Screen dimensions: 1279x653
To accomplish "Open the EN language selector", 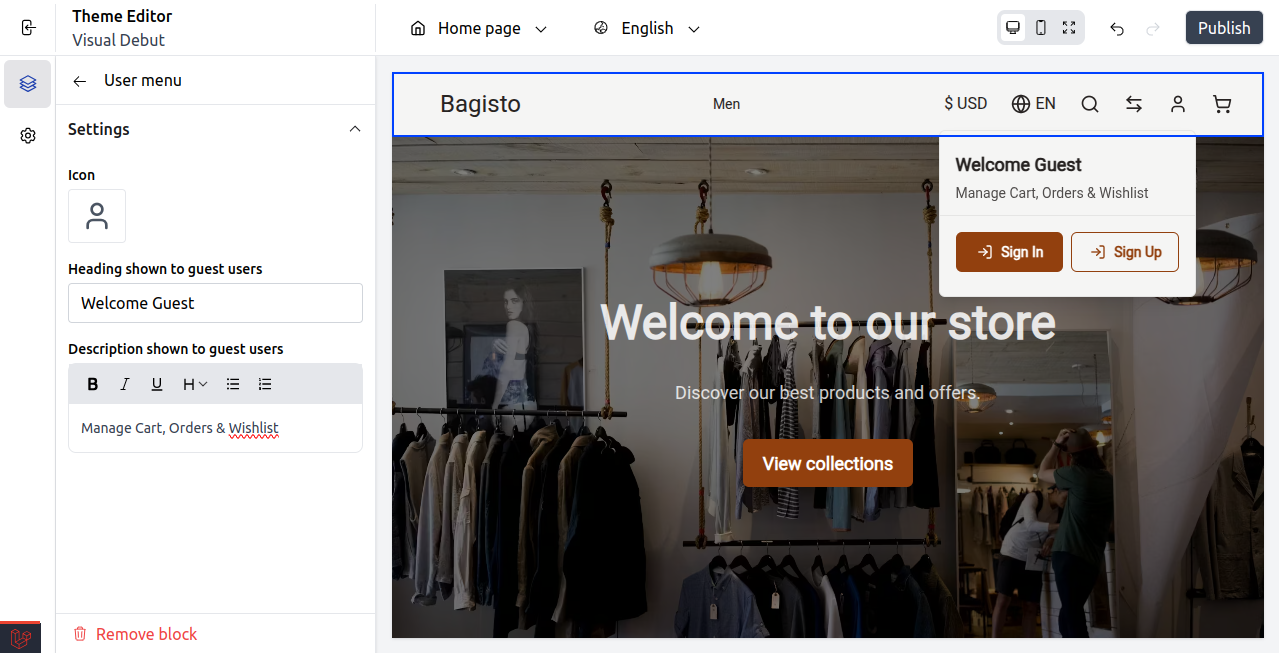I will click(x=1034, y=104).
